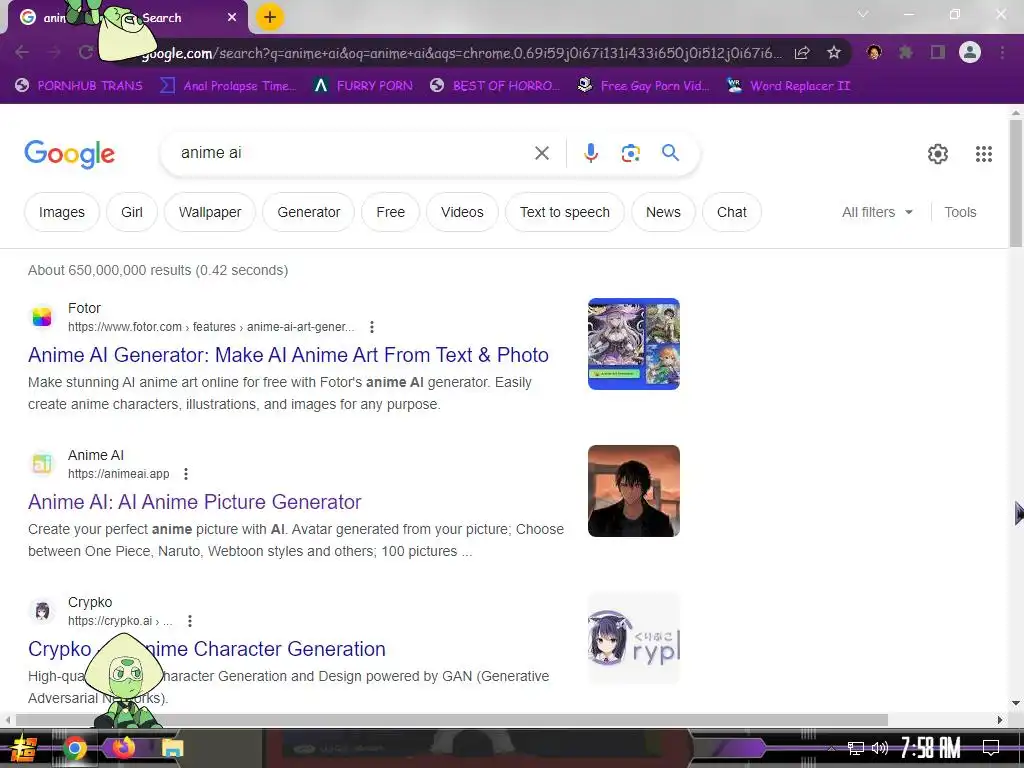Image resolution: width=1024 pixels, height=768 pixels.
Task: Open the Word Replacer II bookmark
Action: pos(788,86)
